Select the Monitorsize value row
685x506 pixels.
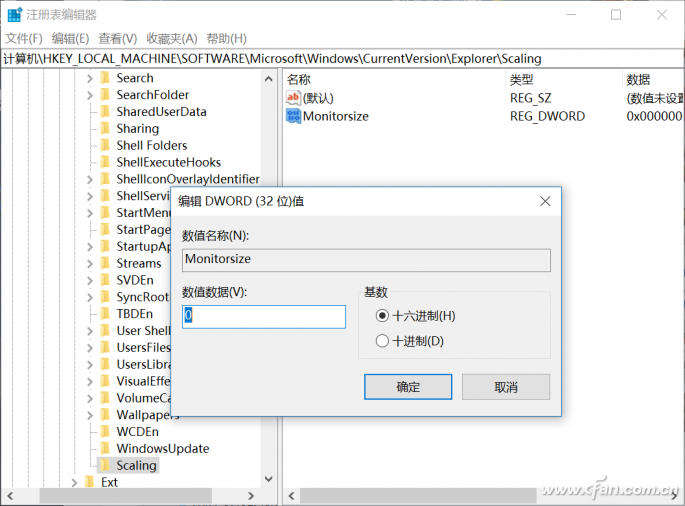pos(336,116)
